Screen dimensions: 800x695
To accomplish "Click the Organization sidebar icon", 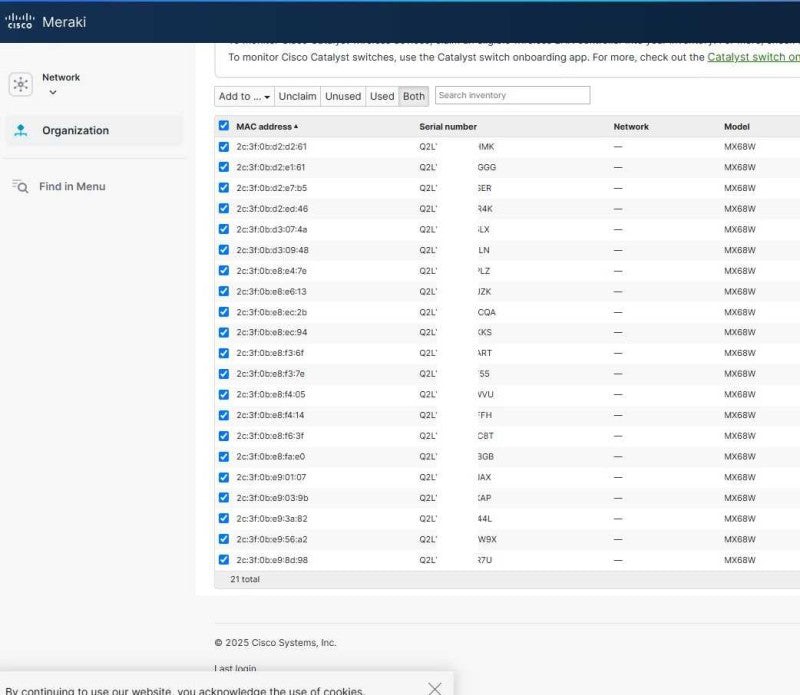I will click(x=20, y=131).
